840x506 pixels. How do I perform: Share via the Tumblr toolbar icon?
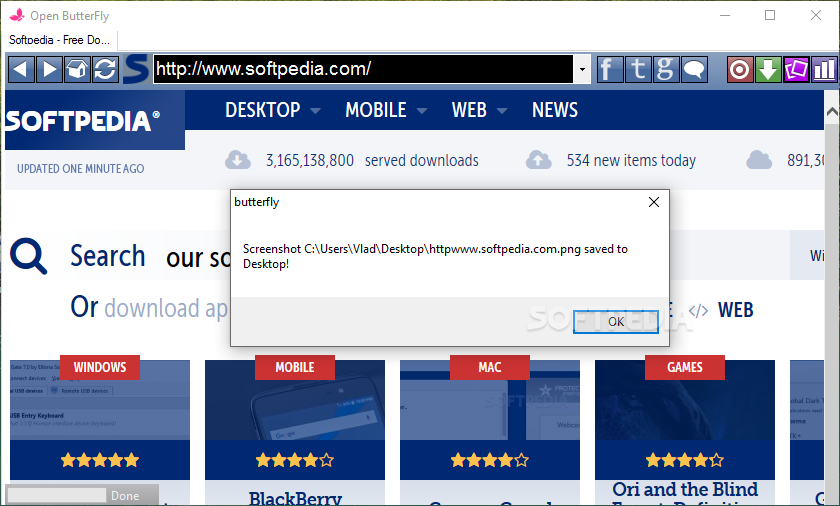638,69
